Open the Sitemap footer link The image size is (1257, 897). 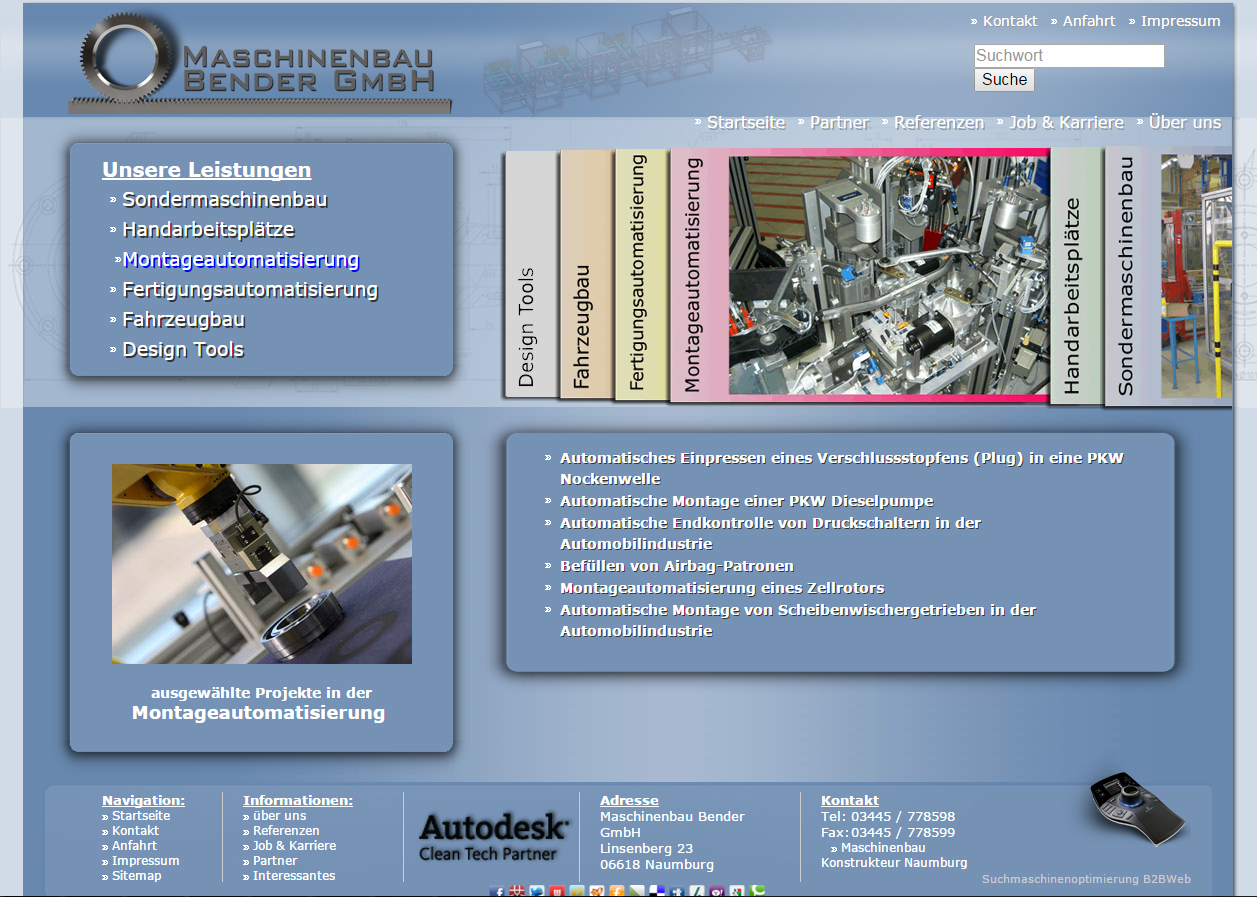(137, 876)
